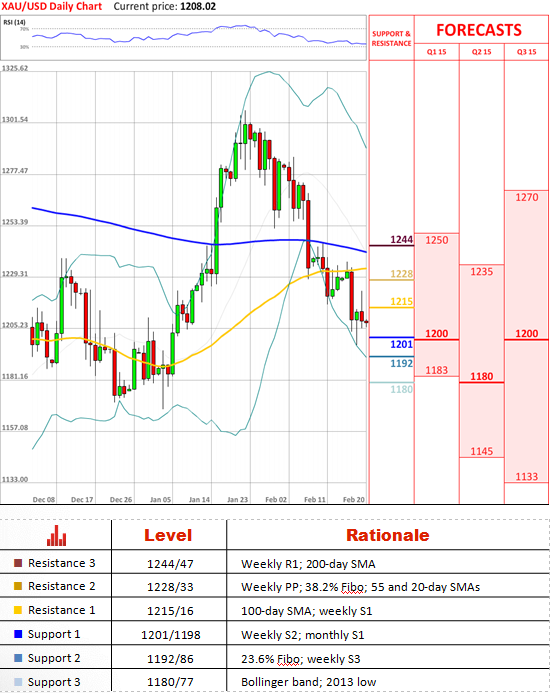Screen dimensions: 552x693
Task: Click the XAU/USD Daily Chart title
Action: (x=52, y=7)
